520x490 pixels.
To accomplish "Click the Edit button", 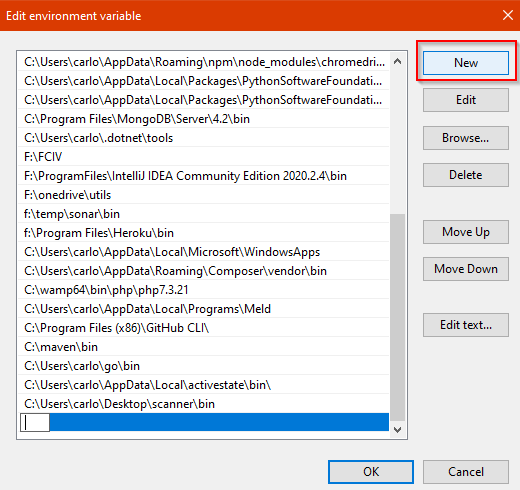I will pos(466,100).
